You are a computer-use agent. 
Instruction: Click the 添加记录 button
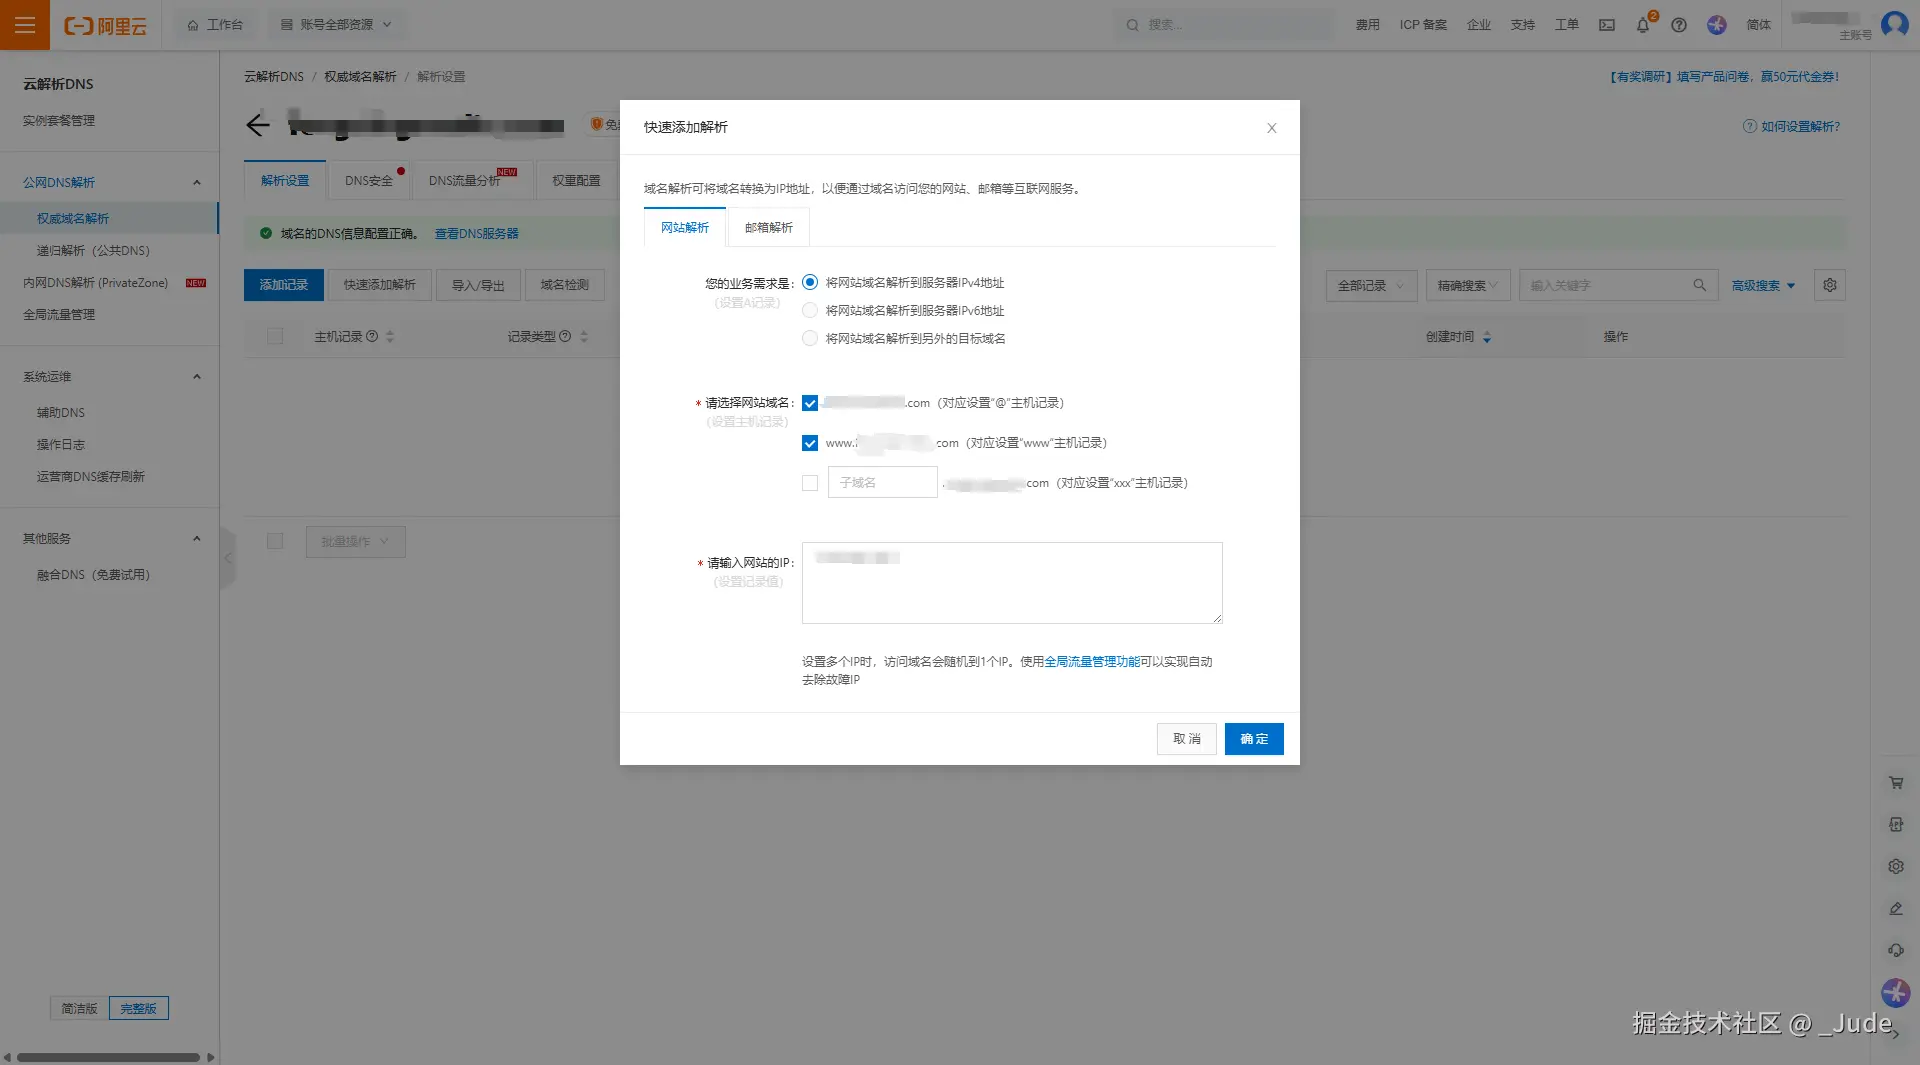(x=284, y=285)
